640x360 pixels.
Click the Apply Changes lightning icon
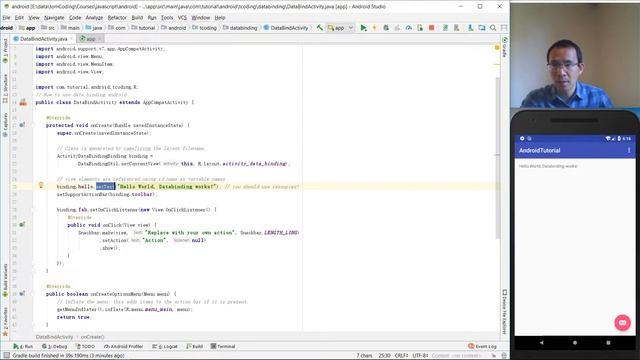pos(374,28)
